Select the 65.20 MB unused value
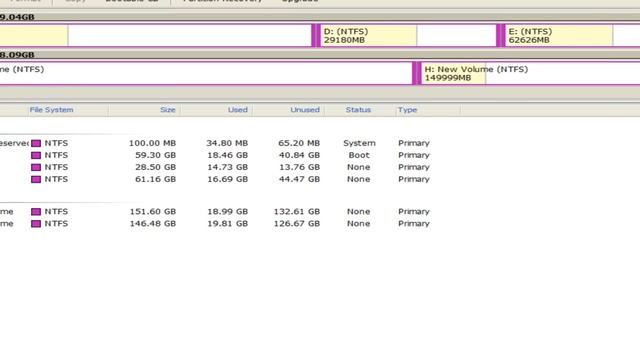Viewport: 640px width, 360px height. pyautogui.click(x=299, y=143)
